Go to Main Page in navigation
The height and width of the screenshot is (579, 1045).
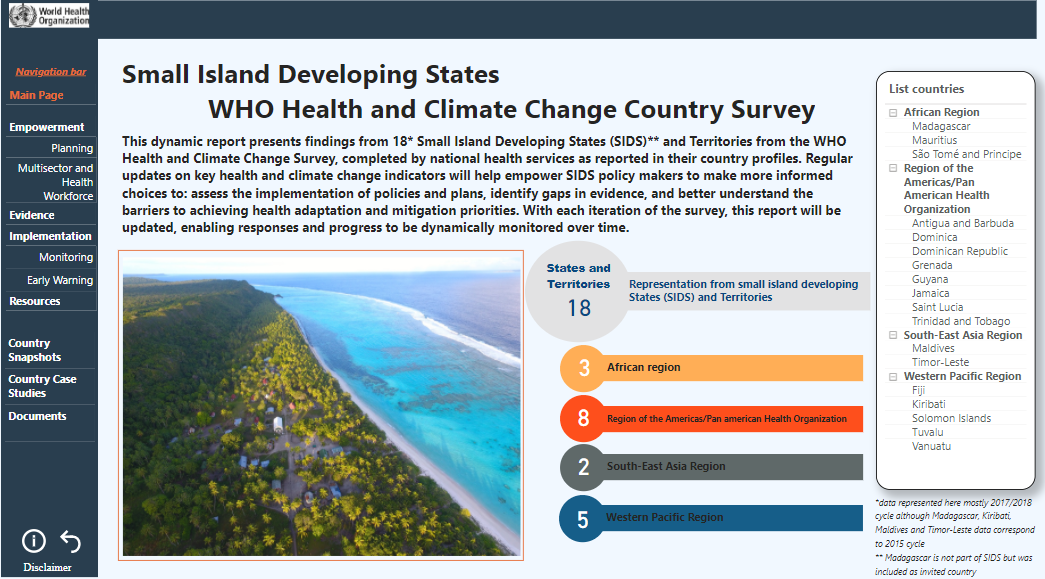(37, 95)
